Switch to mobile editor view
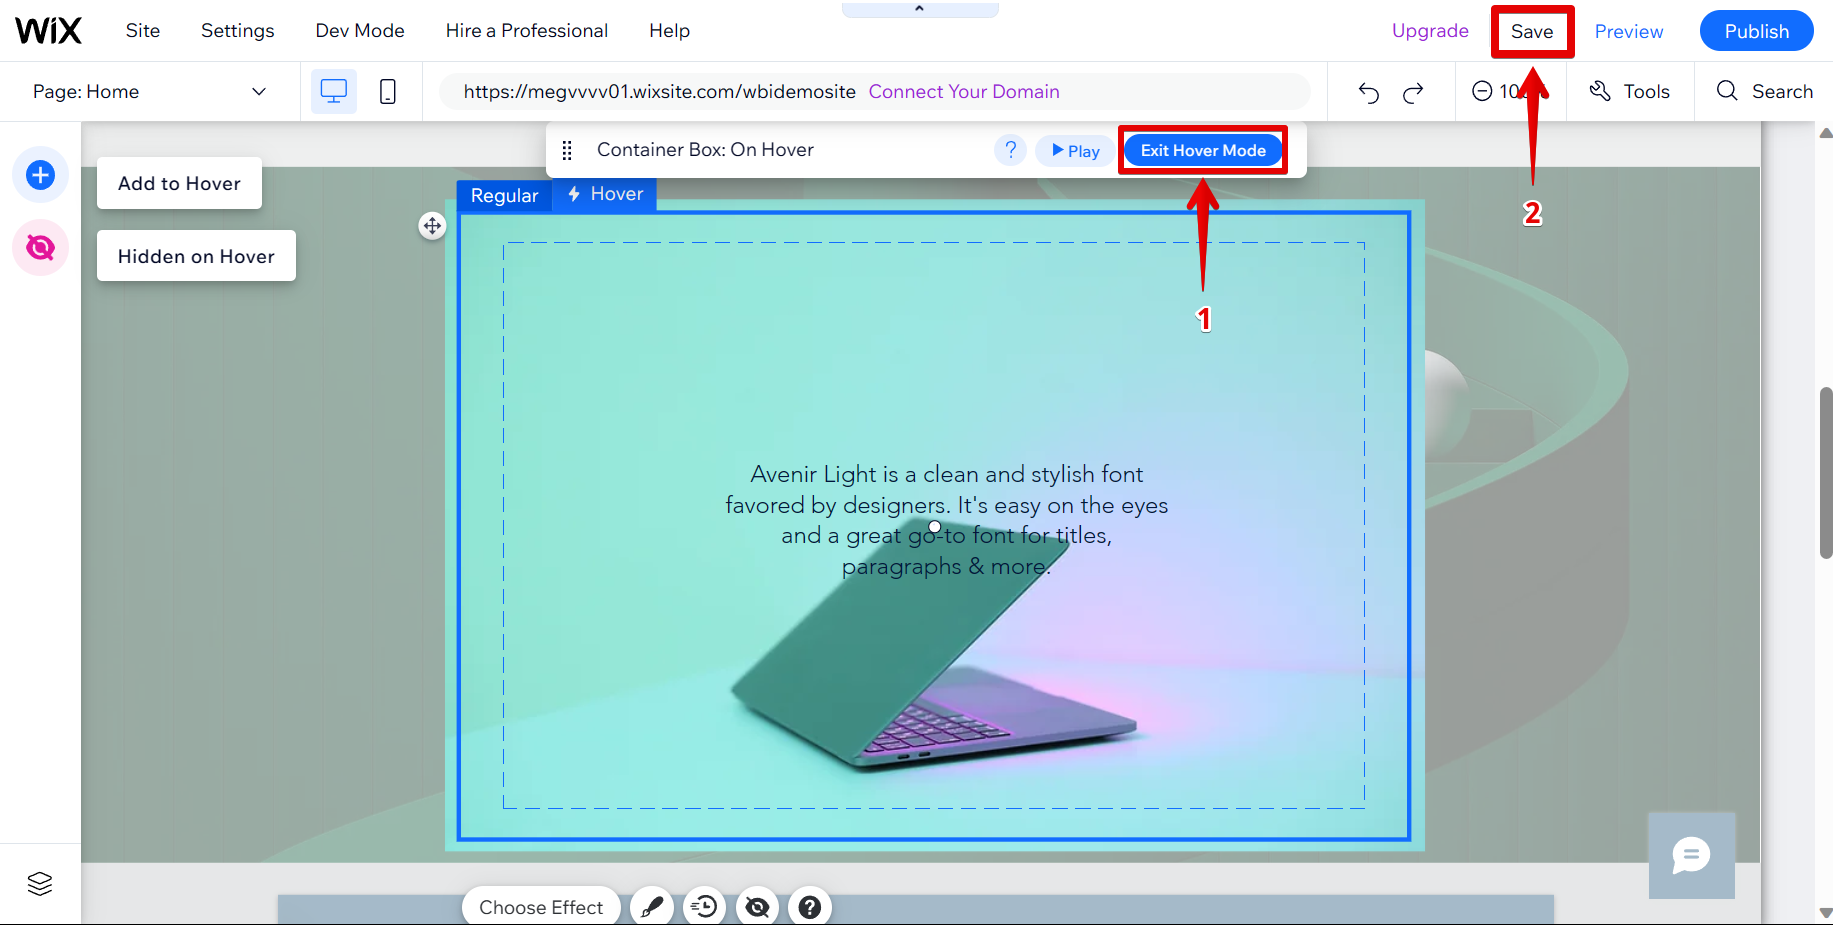 [388, 92]
